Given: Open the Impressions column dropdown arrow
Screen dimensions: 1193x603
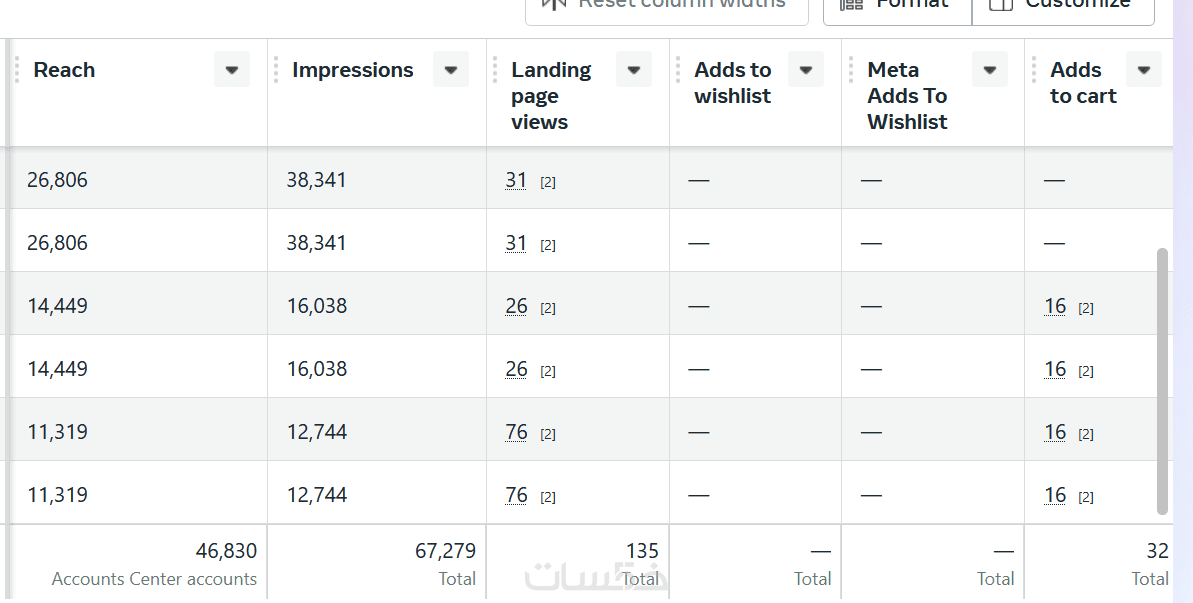Looking at the screenshot, I should tap(451, 70).
